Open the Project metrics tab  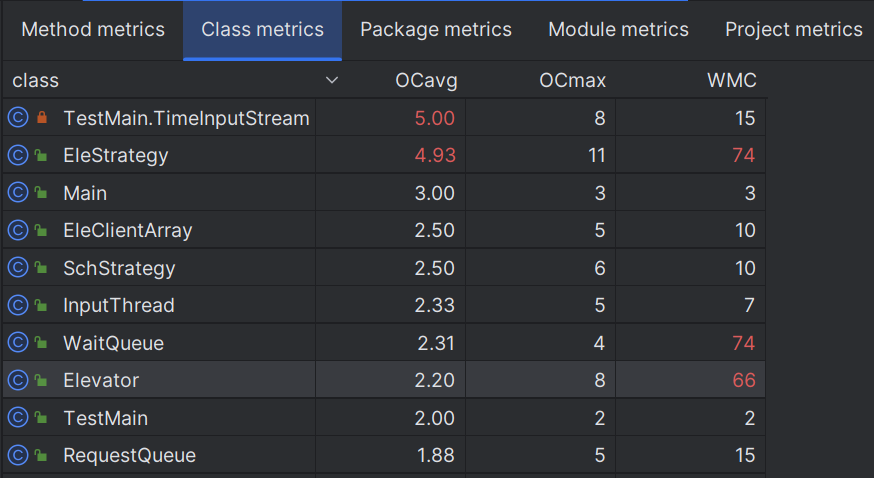[793, 30]
